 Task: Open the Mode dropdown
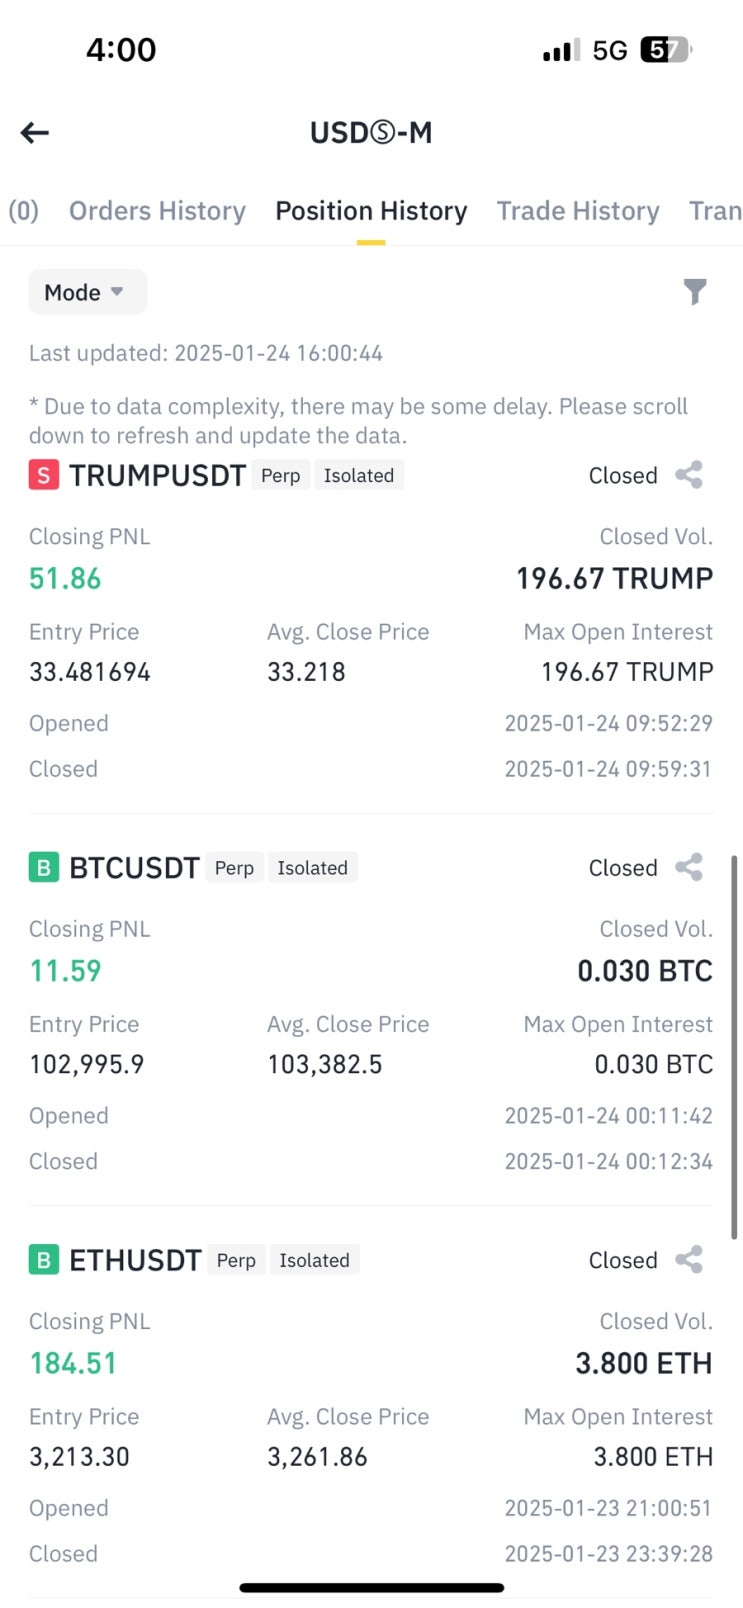point(86,292)
